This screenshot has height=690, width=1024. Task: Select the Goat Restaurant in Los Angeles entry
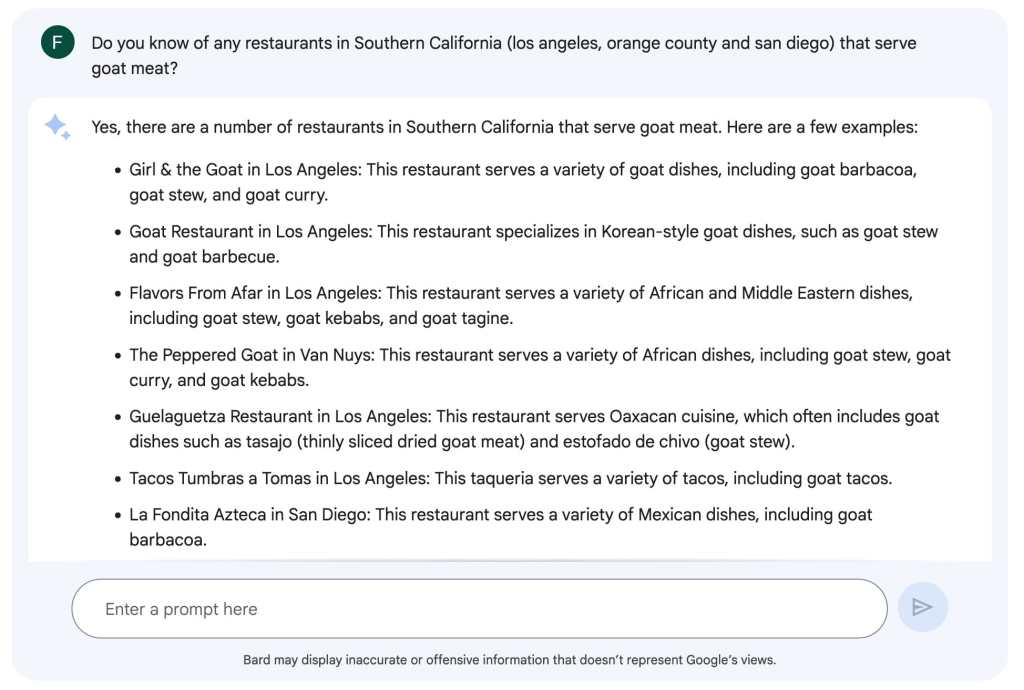click(x=533, y=244)
